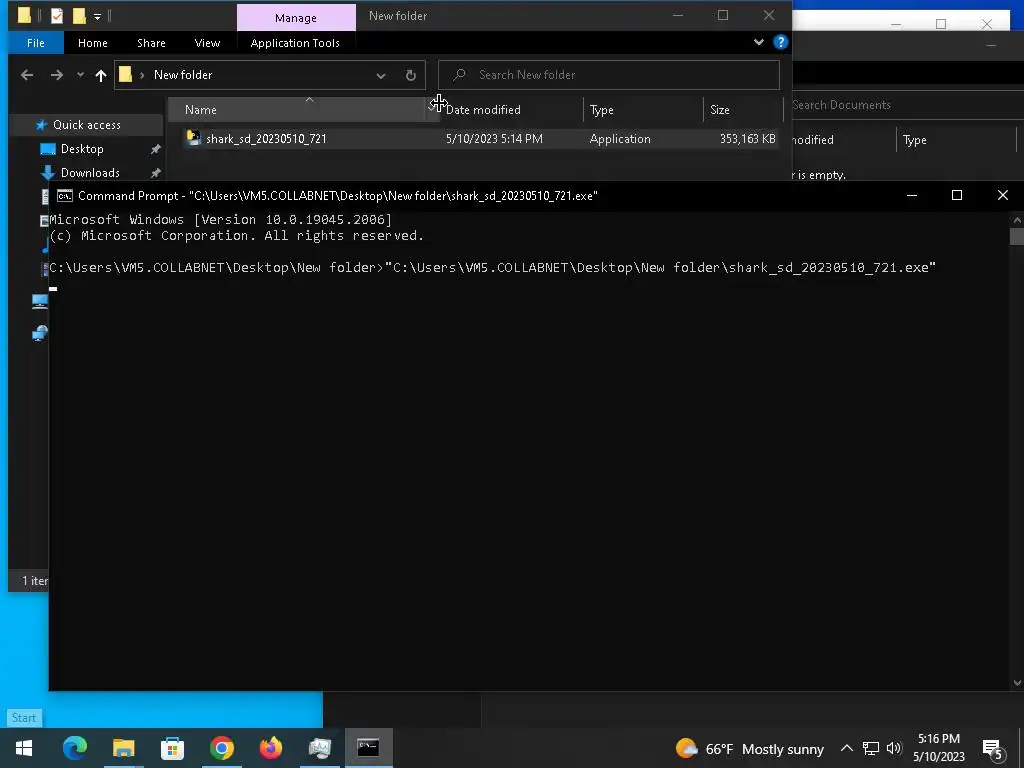Open Quick access in navigation pane
1024x768 pixels.
point(87,125)
